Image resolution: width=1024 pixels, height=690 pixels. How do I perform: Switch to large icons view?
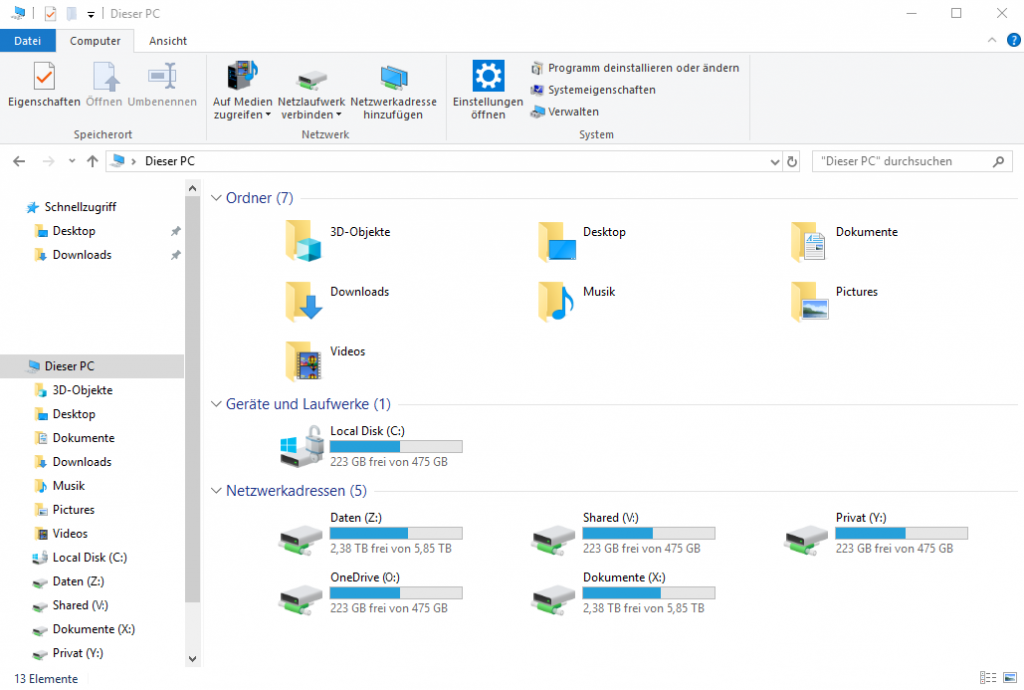(x=1010, y=678)
